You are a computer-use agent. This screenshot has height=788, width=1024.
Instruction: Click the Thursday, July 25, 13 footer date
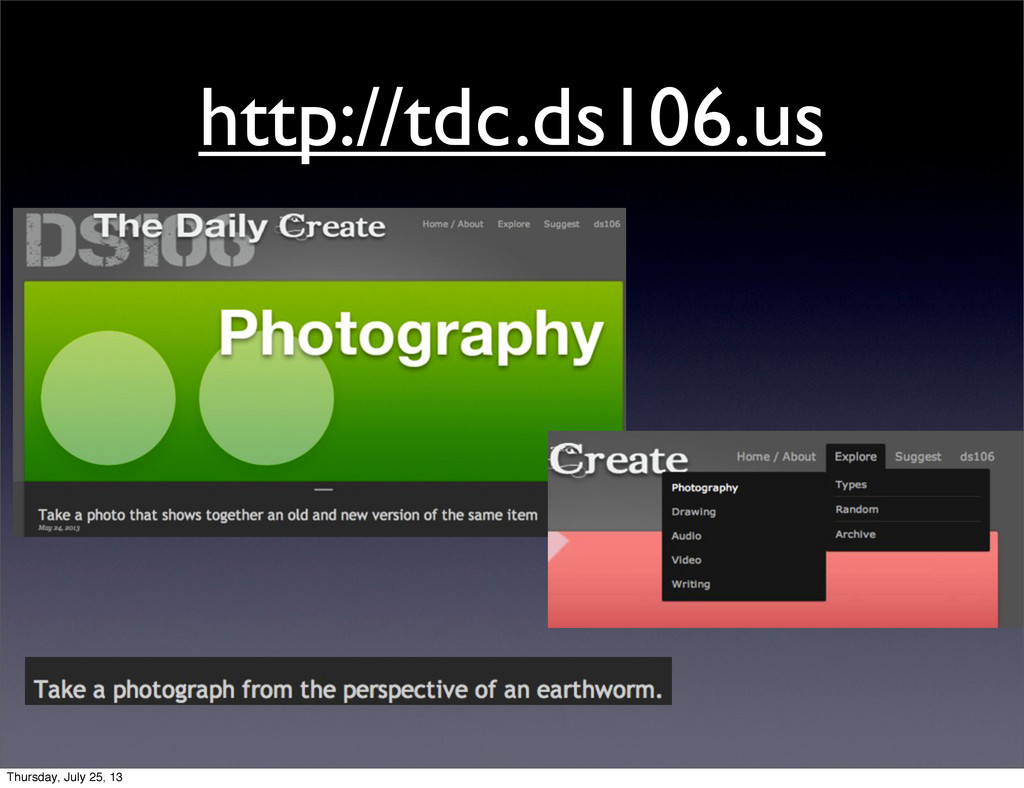click(x=64, y=777)
